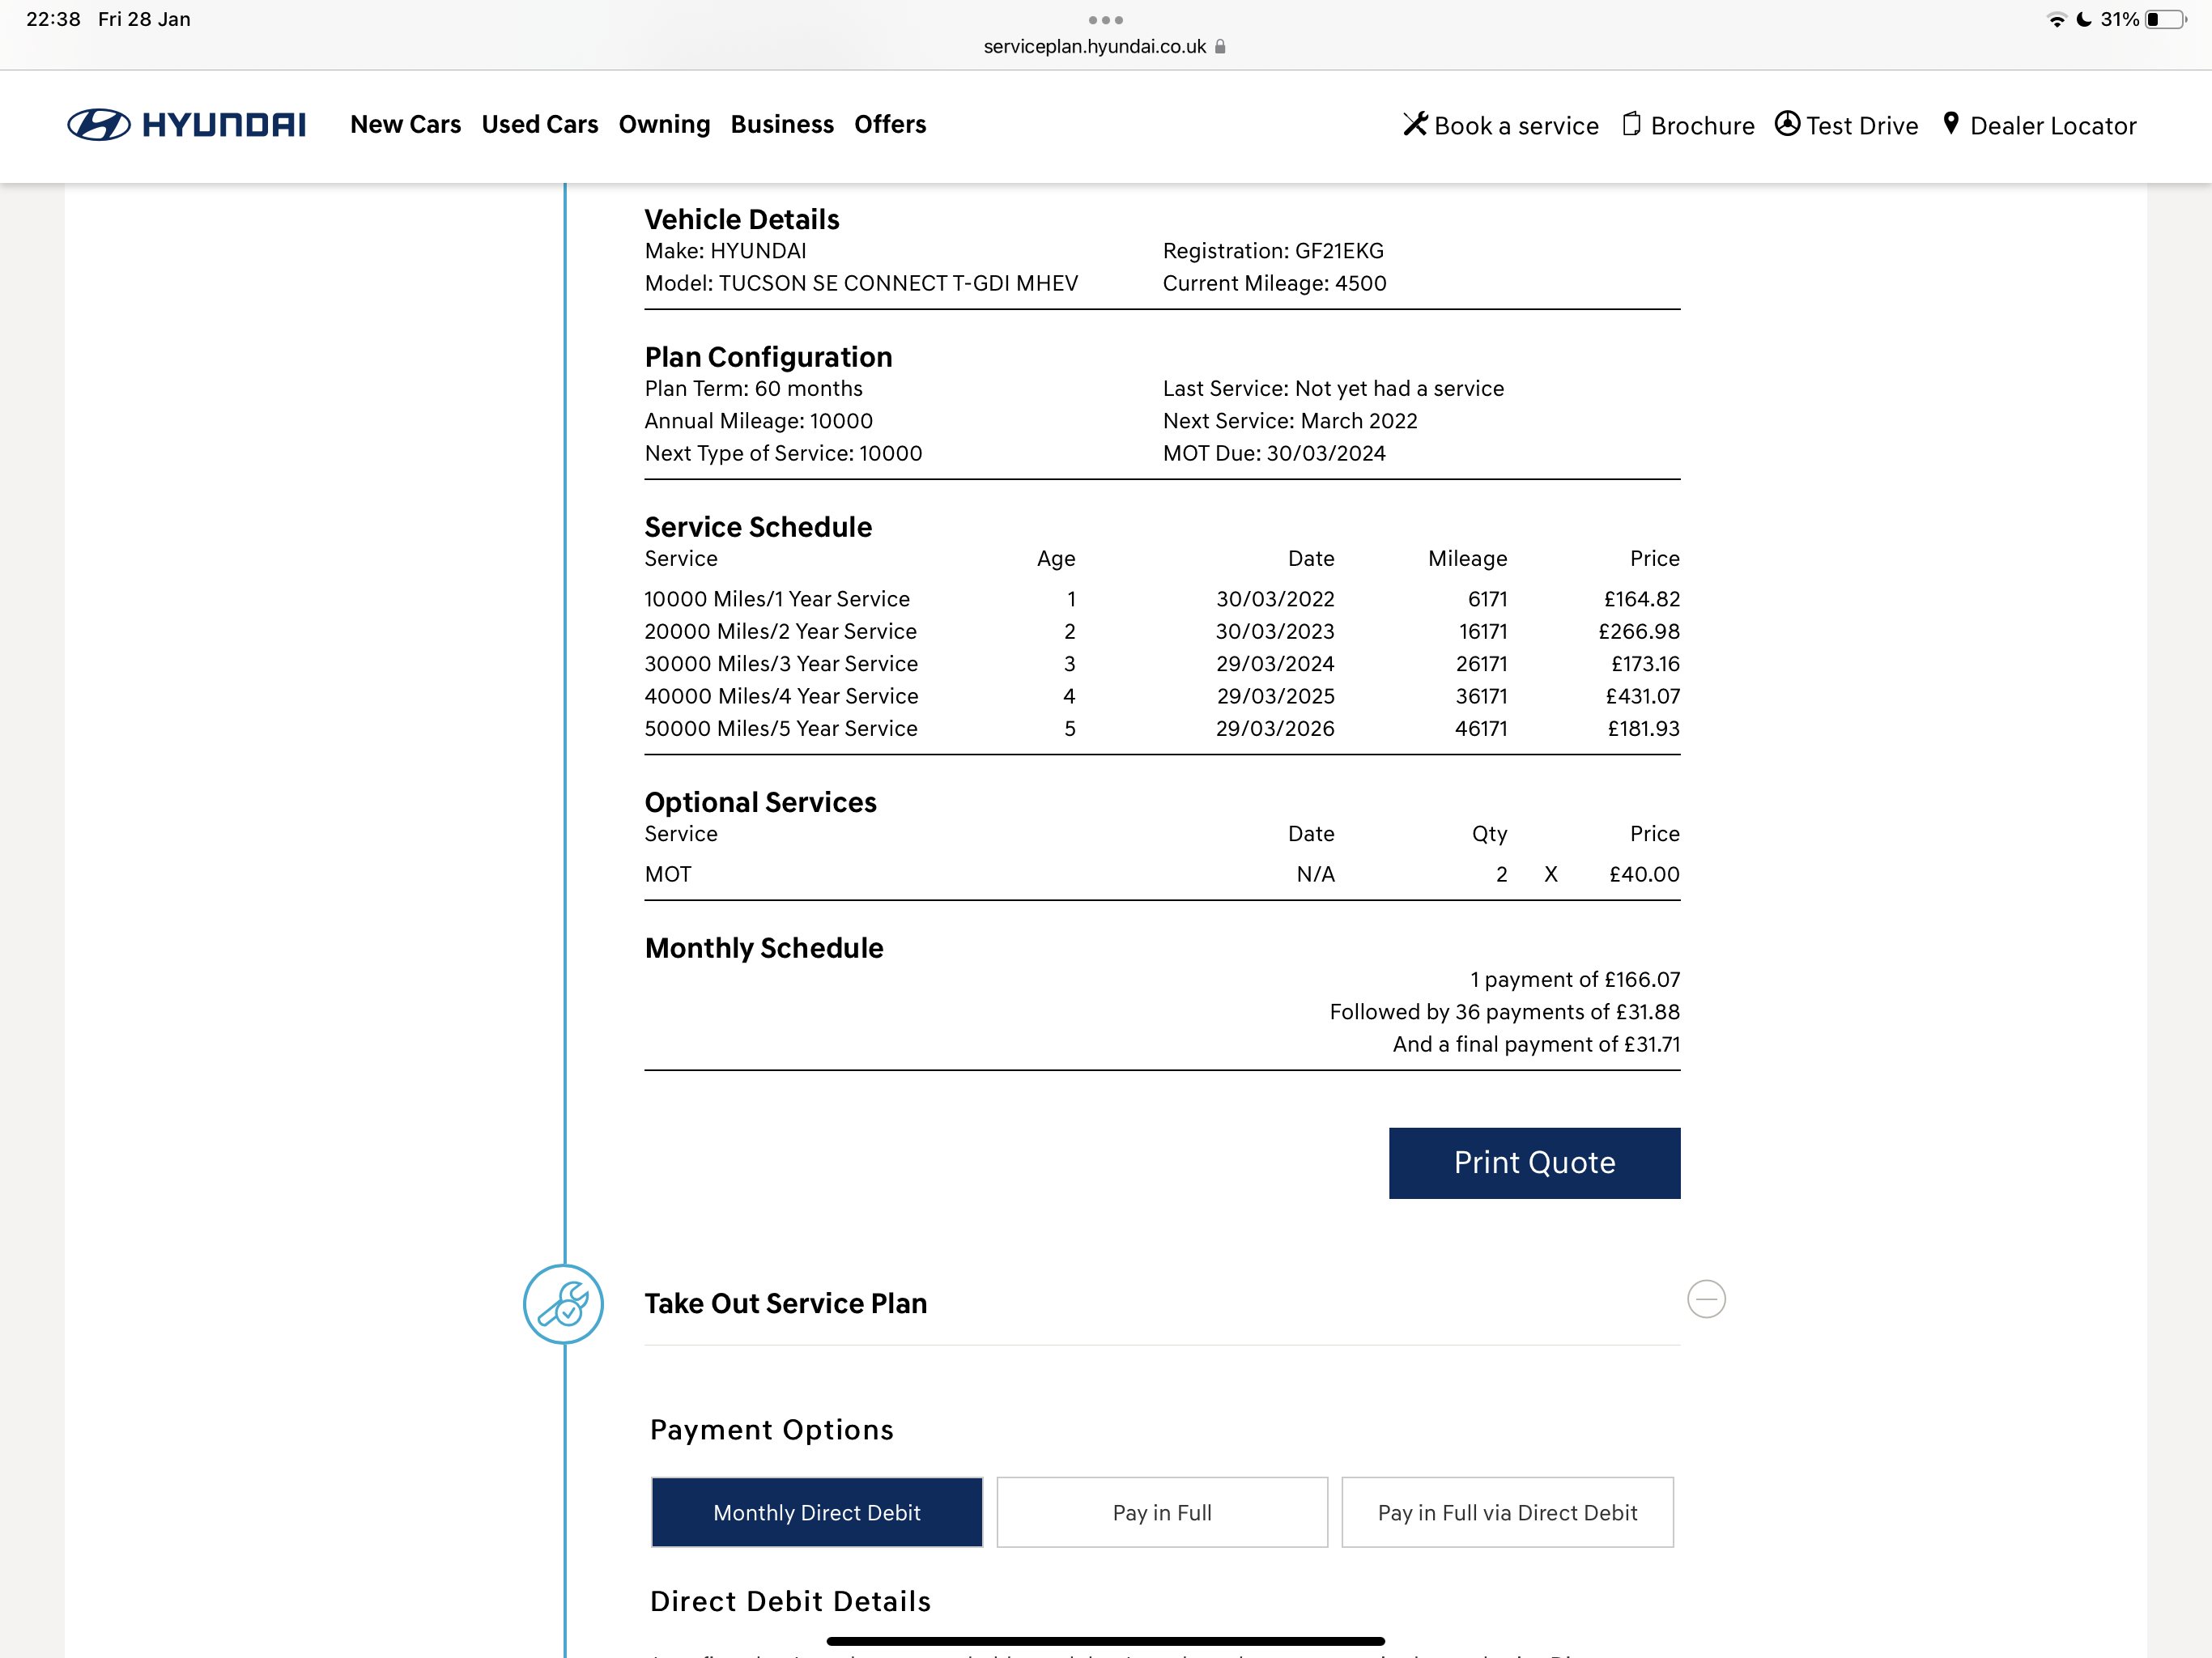This screenshot has height=1658, width=2212.
Task: Click the final payment of £31.71 line
Action: [1537, 1044]
